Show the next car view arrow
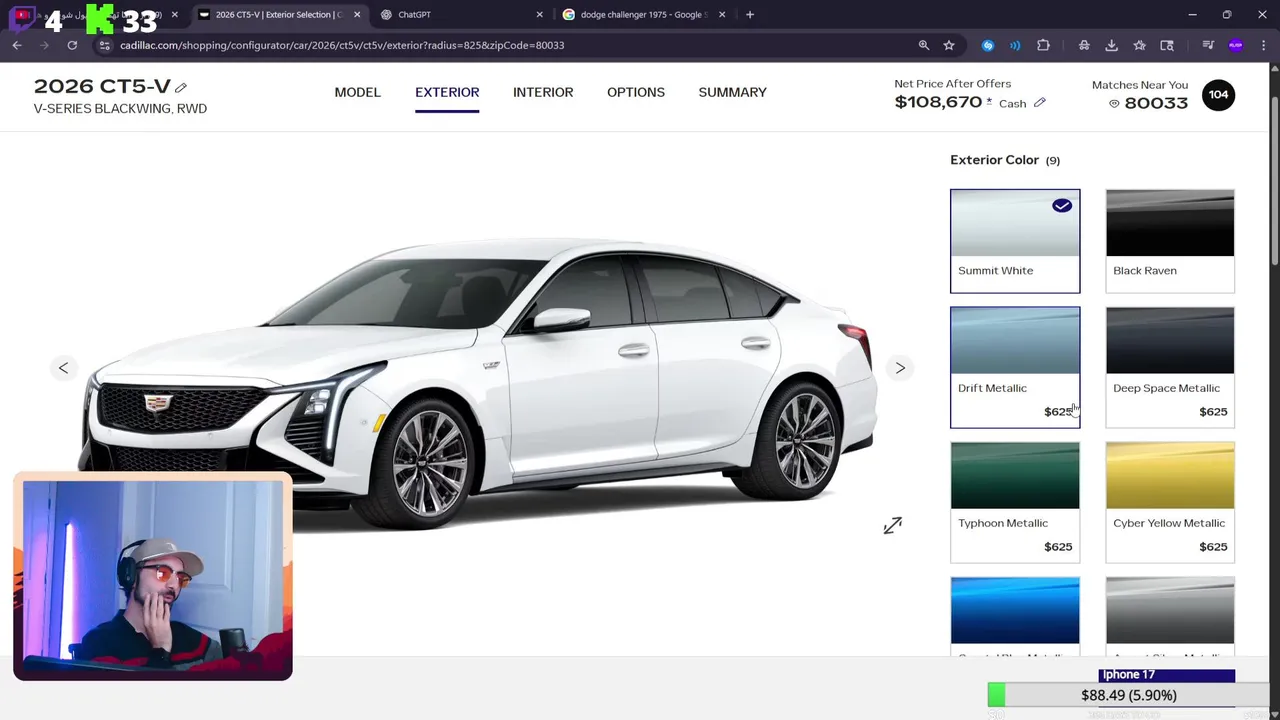The height and width of the screenshot is (720, 1280). (900, 368)
